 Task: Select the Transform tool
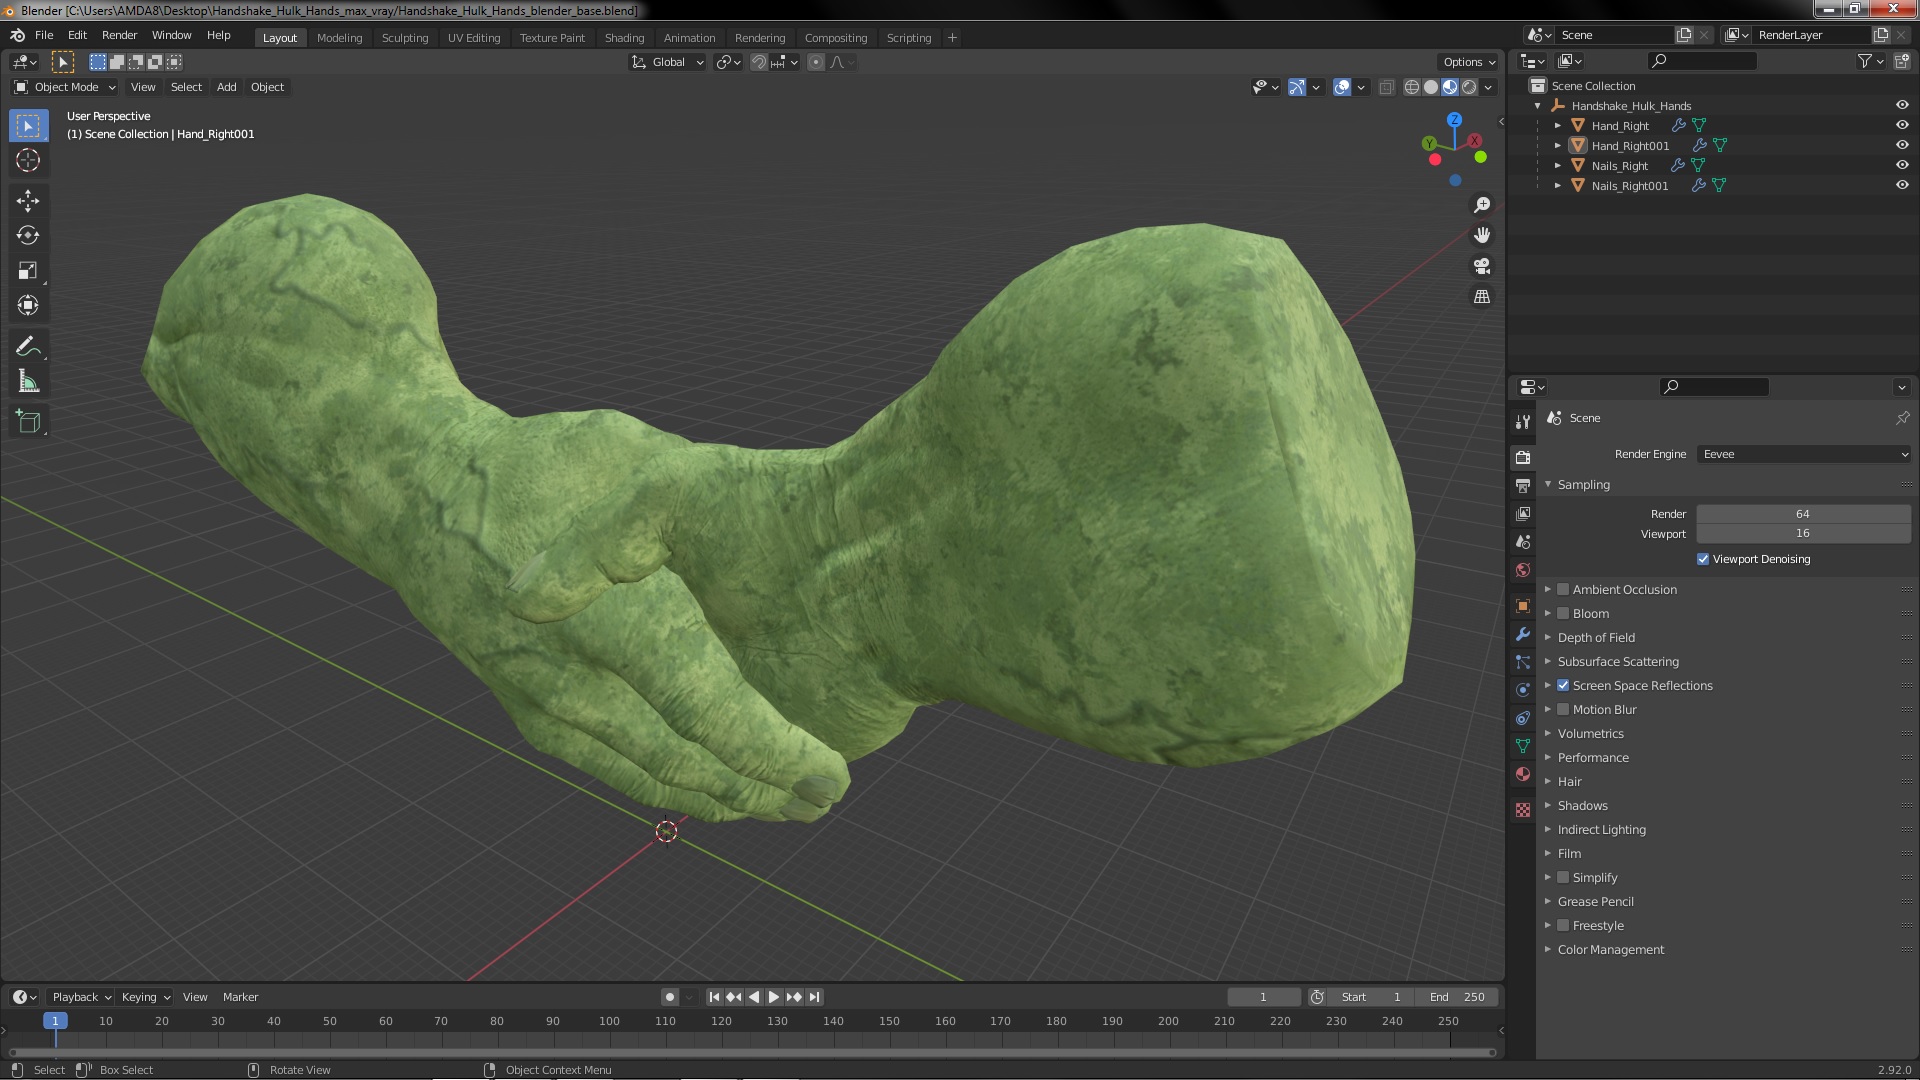pyautogui.click(x=28, y=305)
